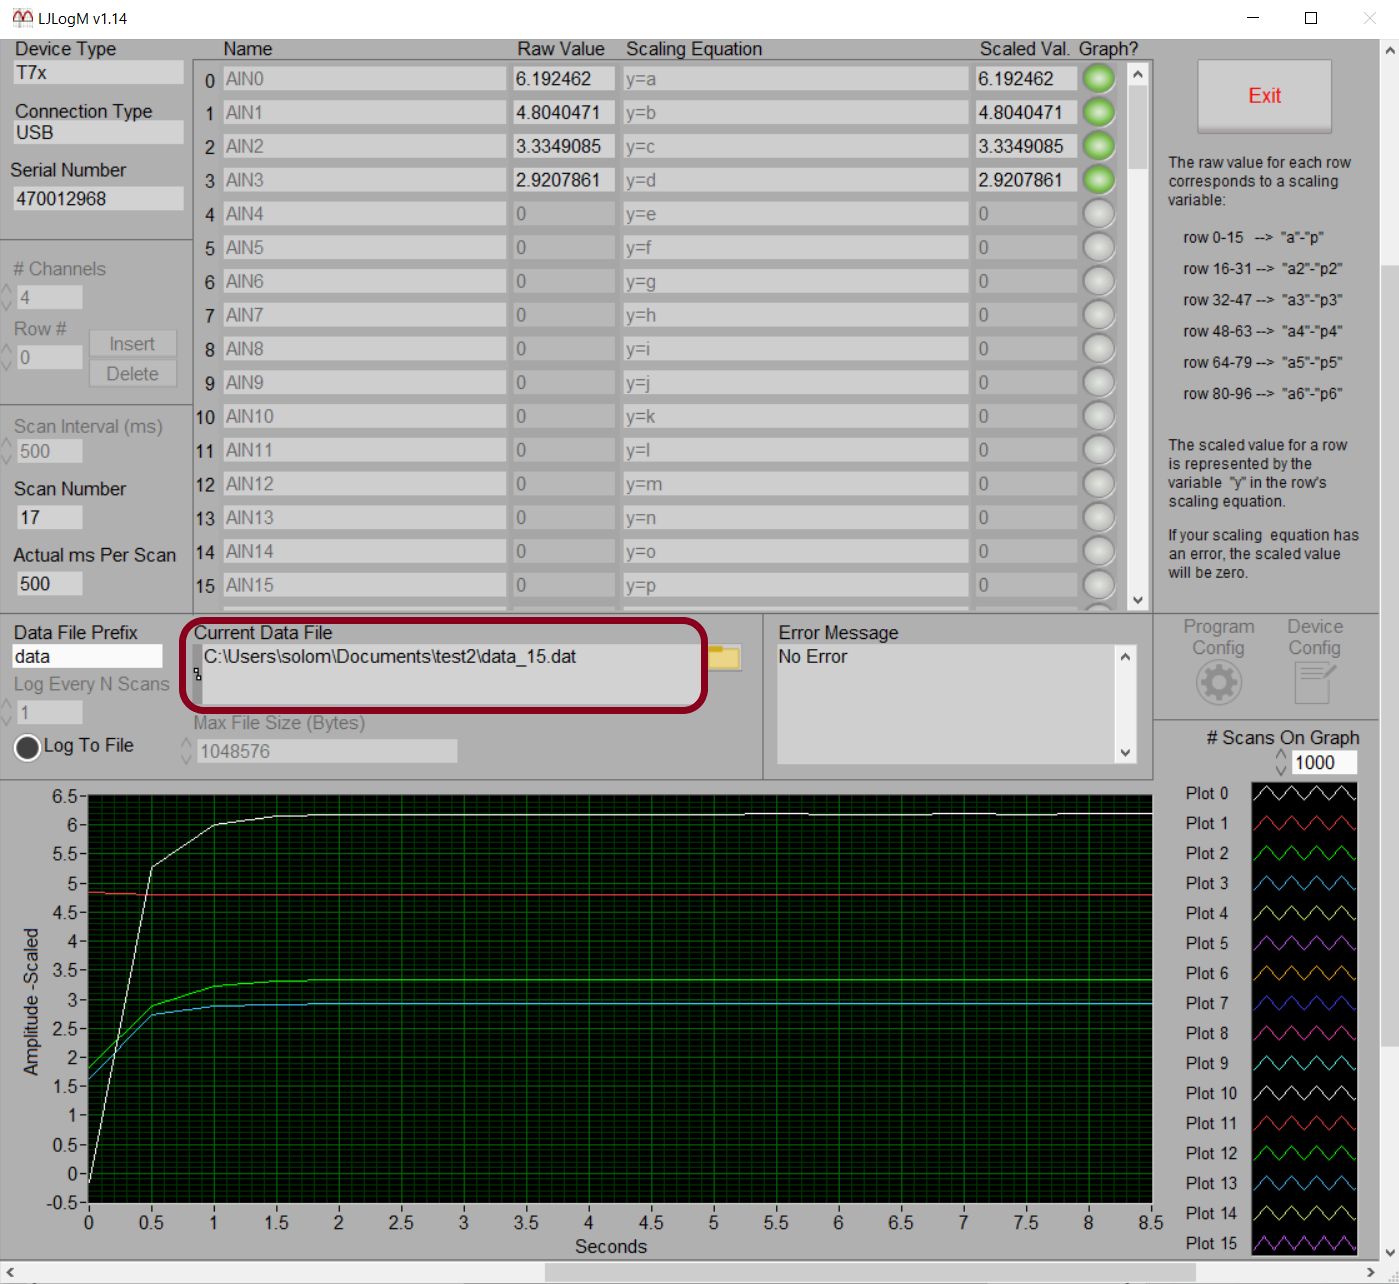Click the LJLogM app icon in title bar

coord(22,18)
